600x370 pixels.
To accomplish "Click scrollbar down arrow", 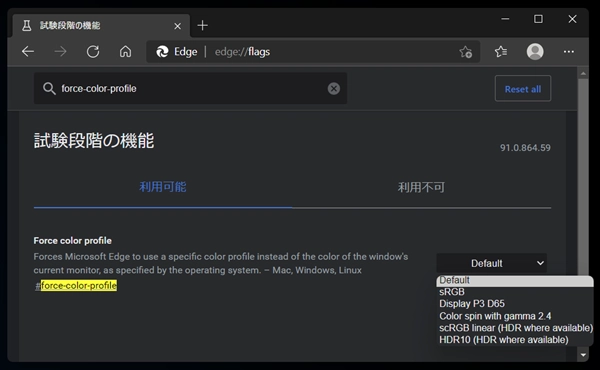I will (583, 355).
